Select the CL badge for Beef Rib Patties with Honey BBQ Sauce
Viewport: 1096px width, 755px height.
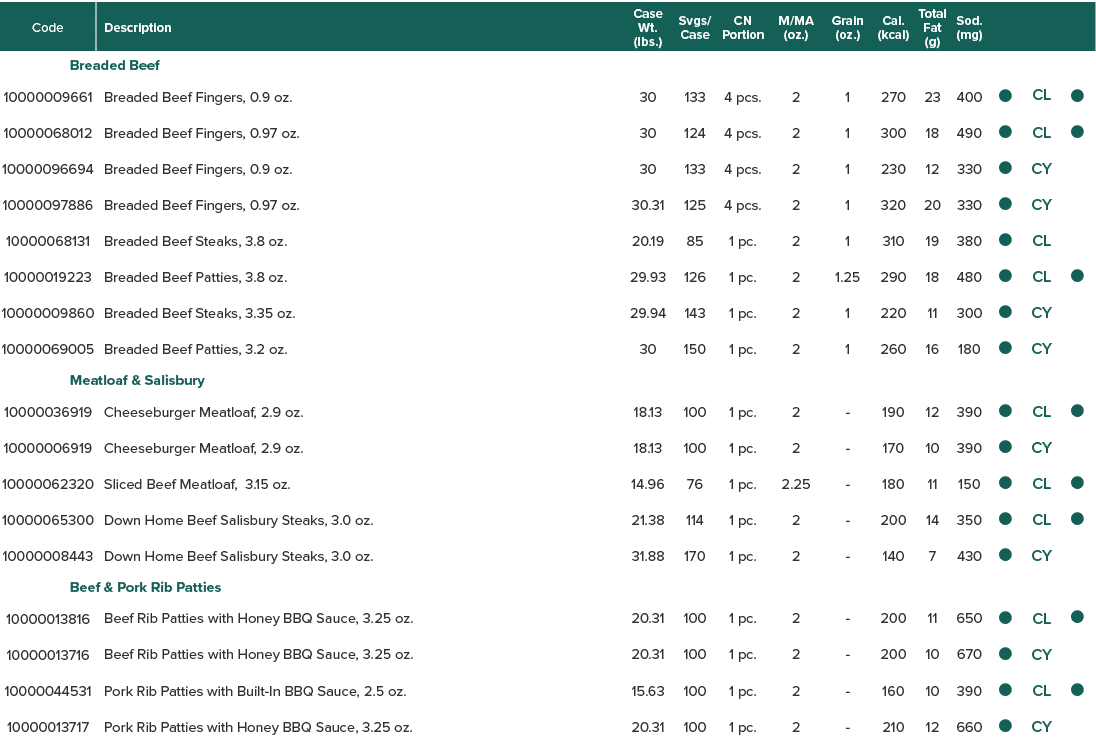(1042, 618)
